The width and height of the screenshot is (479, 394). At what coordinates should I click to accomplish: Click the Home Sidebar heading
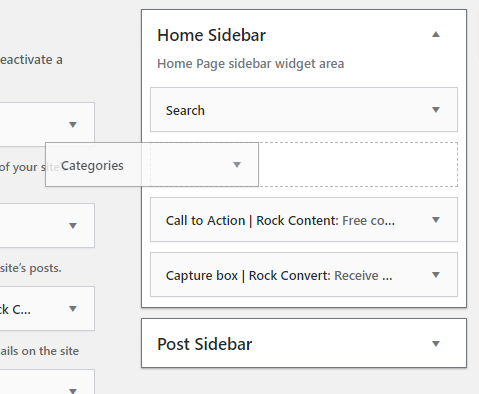coord(212,35)
